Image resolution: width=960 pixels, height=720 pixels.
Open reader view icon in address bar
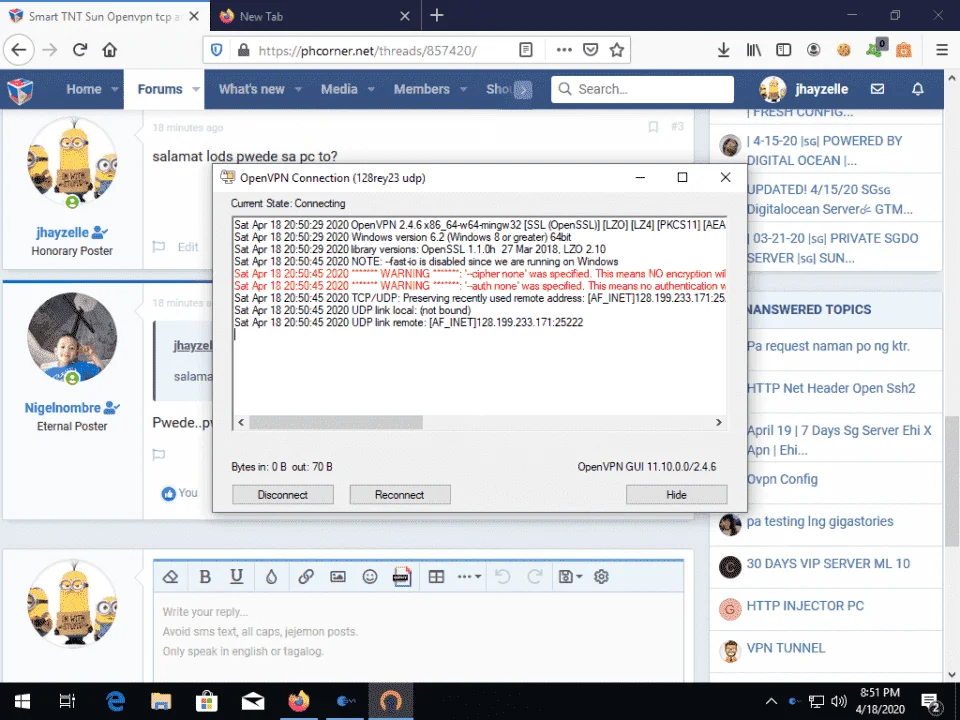[525, 50]
